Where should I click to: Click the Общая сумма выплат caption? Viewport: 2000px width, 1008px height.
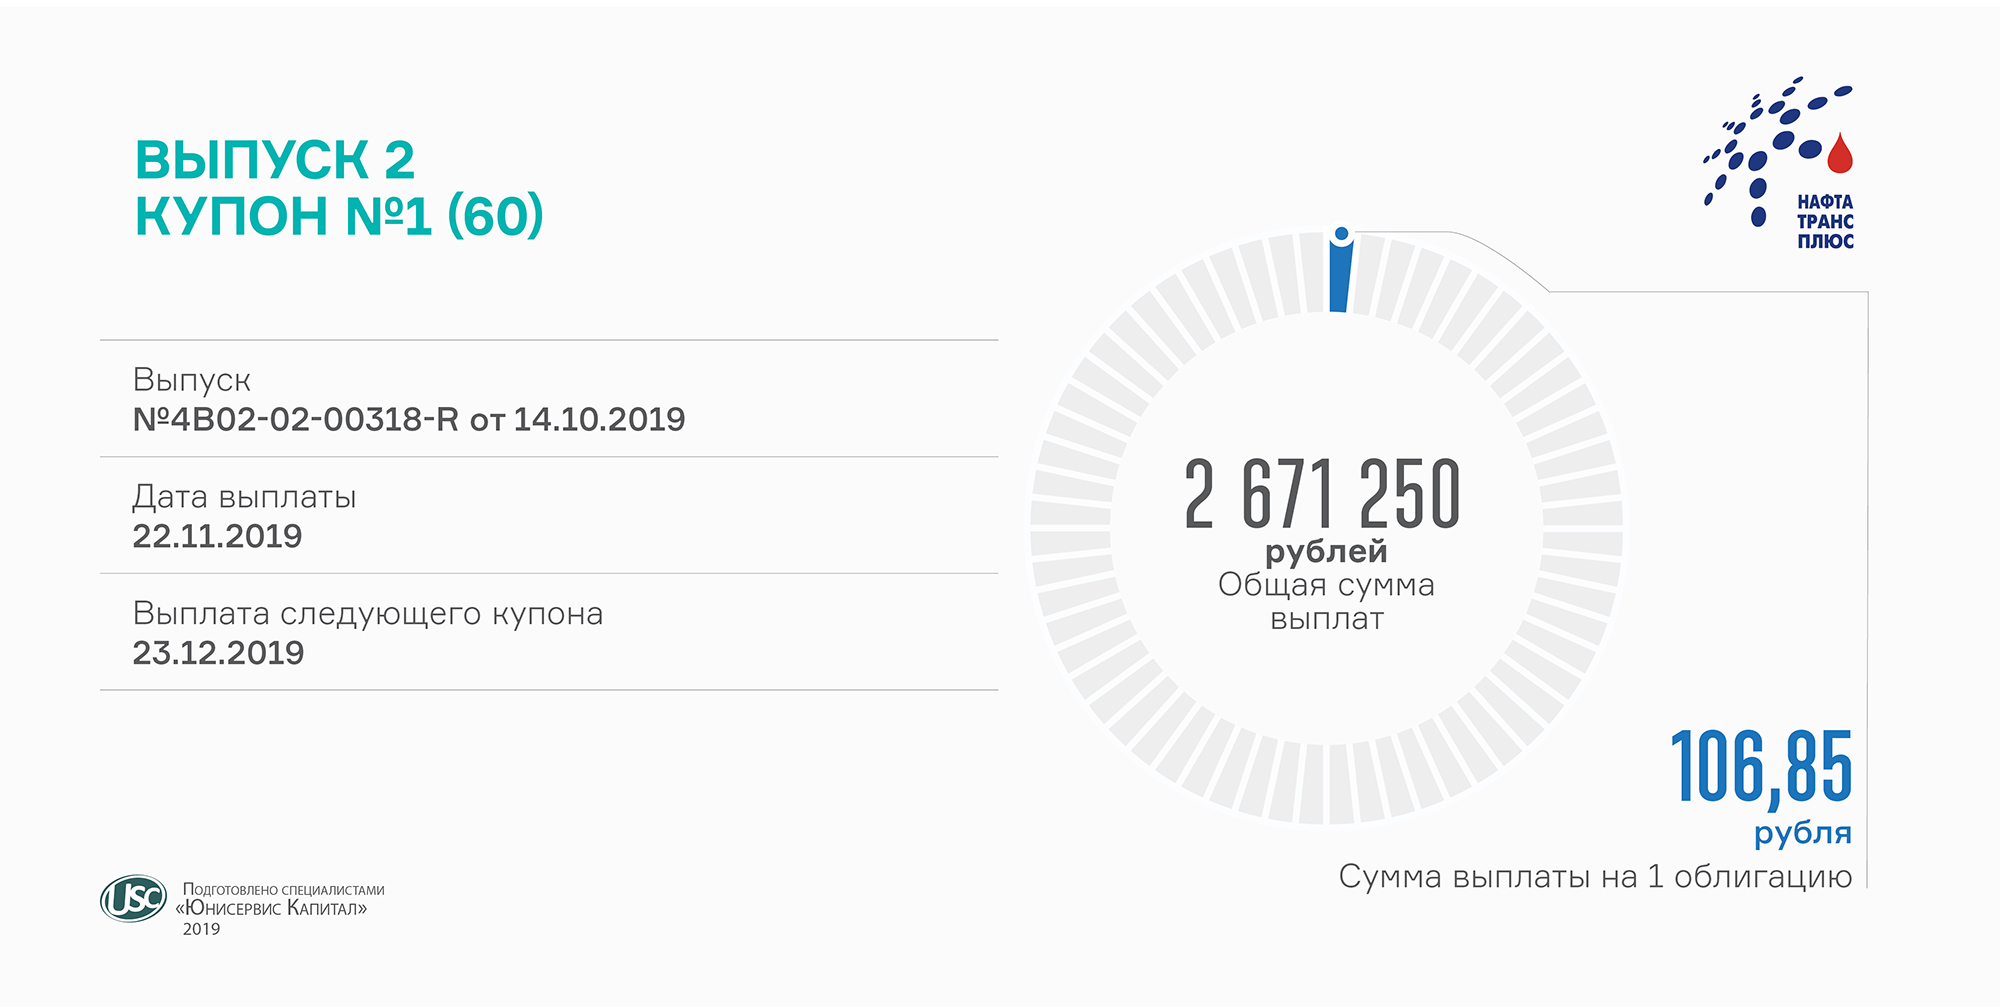click(x=1326, y=601)
